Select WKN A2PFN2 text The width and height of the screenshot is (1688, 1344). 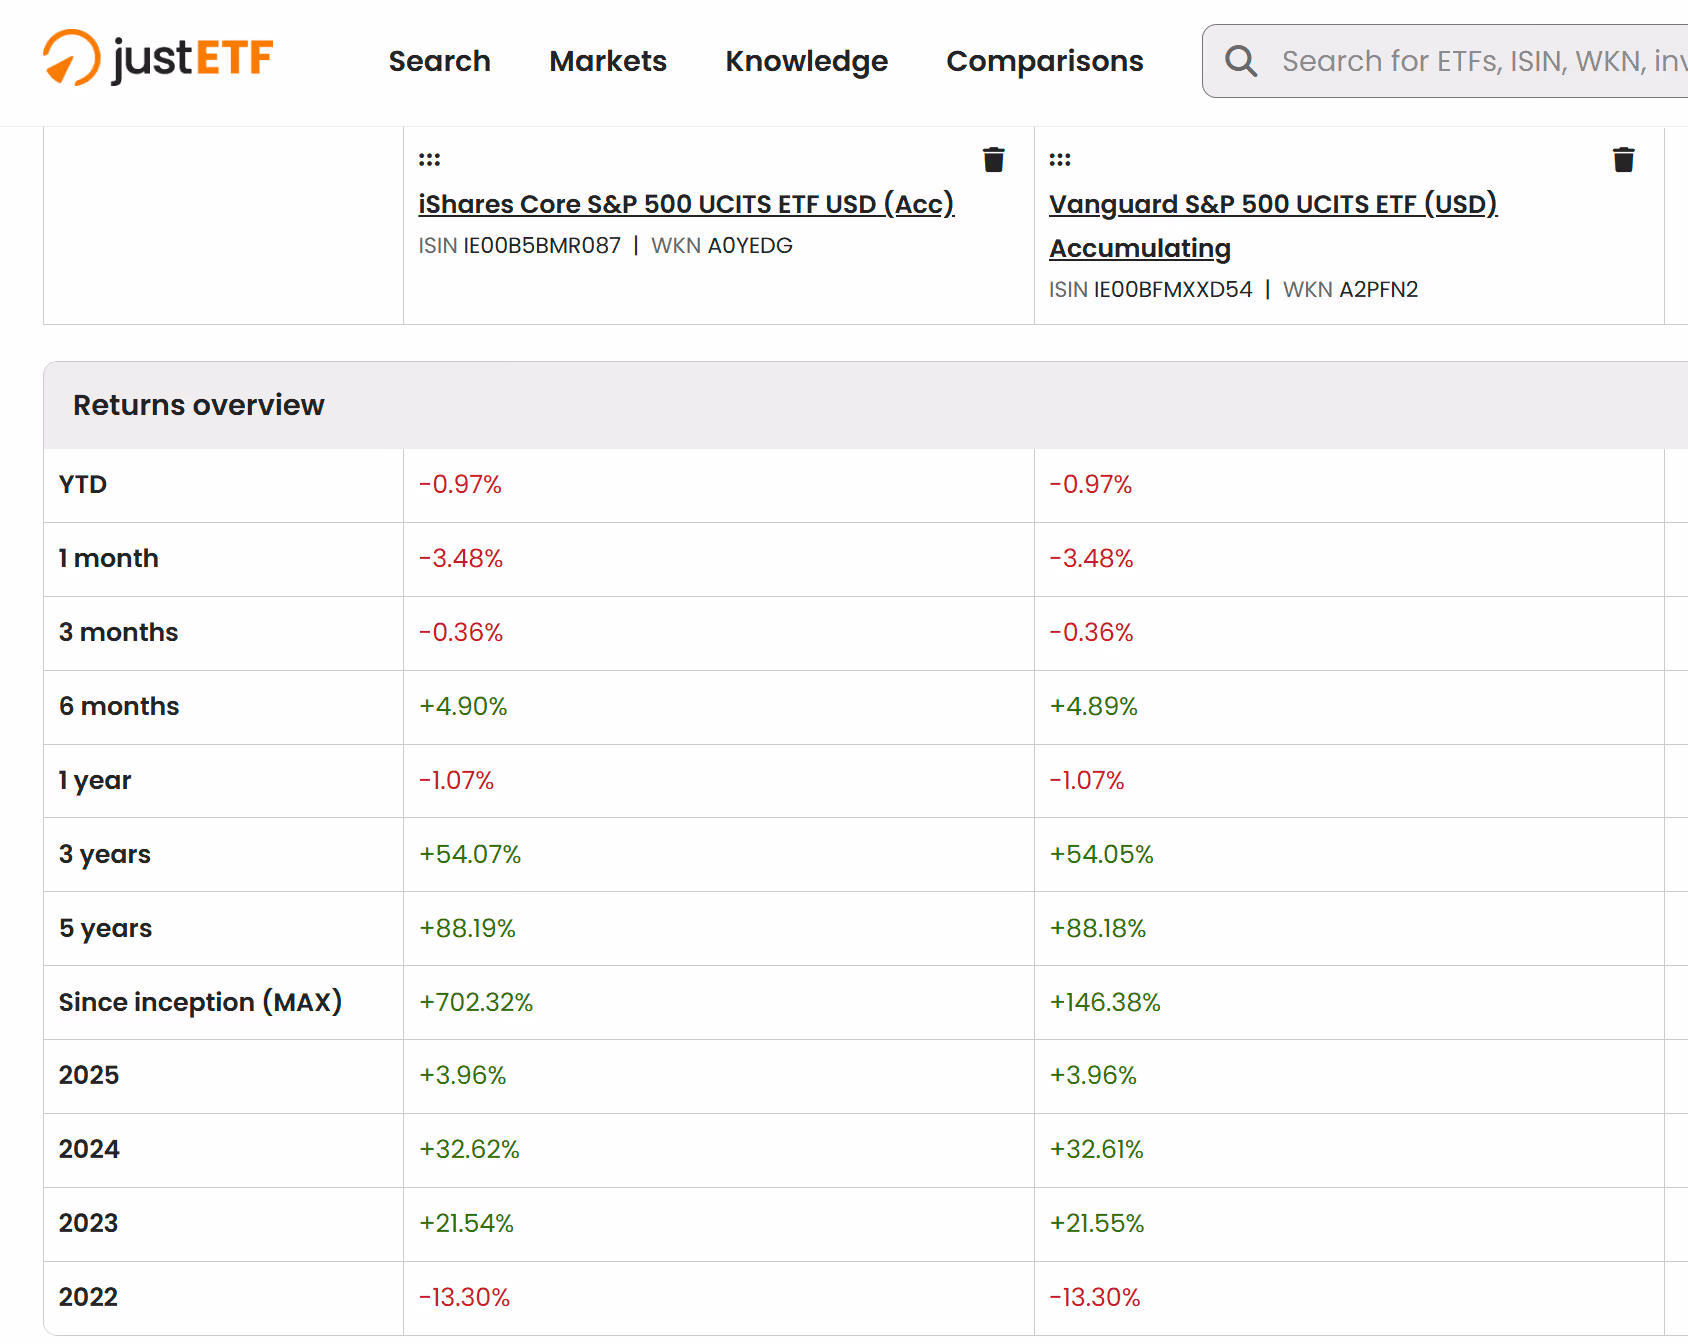point(1350,290)
